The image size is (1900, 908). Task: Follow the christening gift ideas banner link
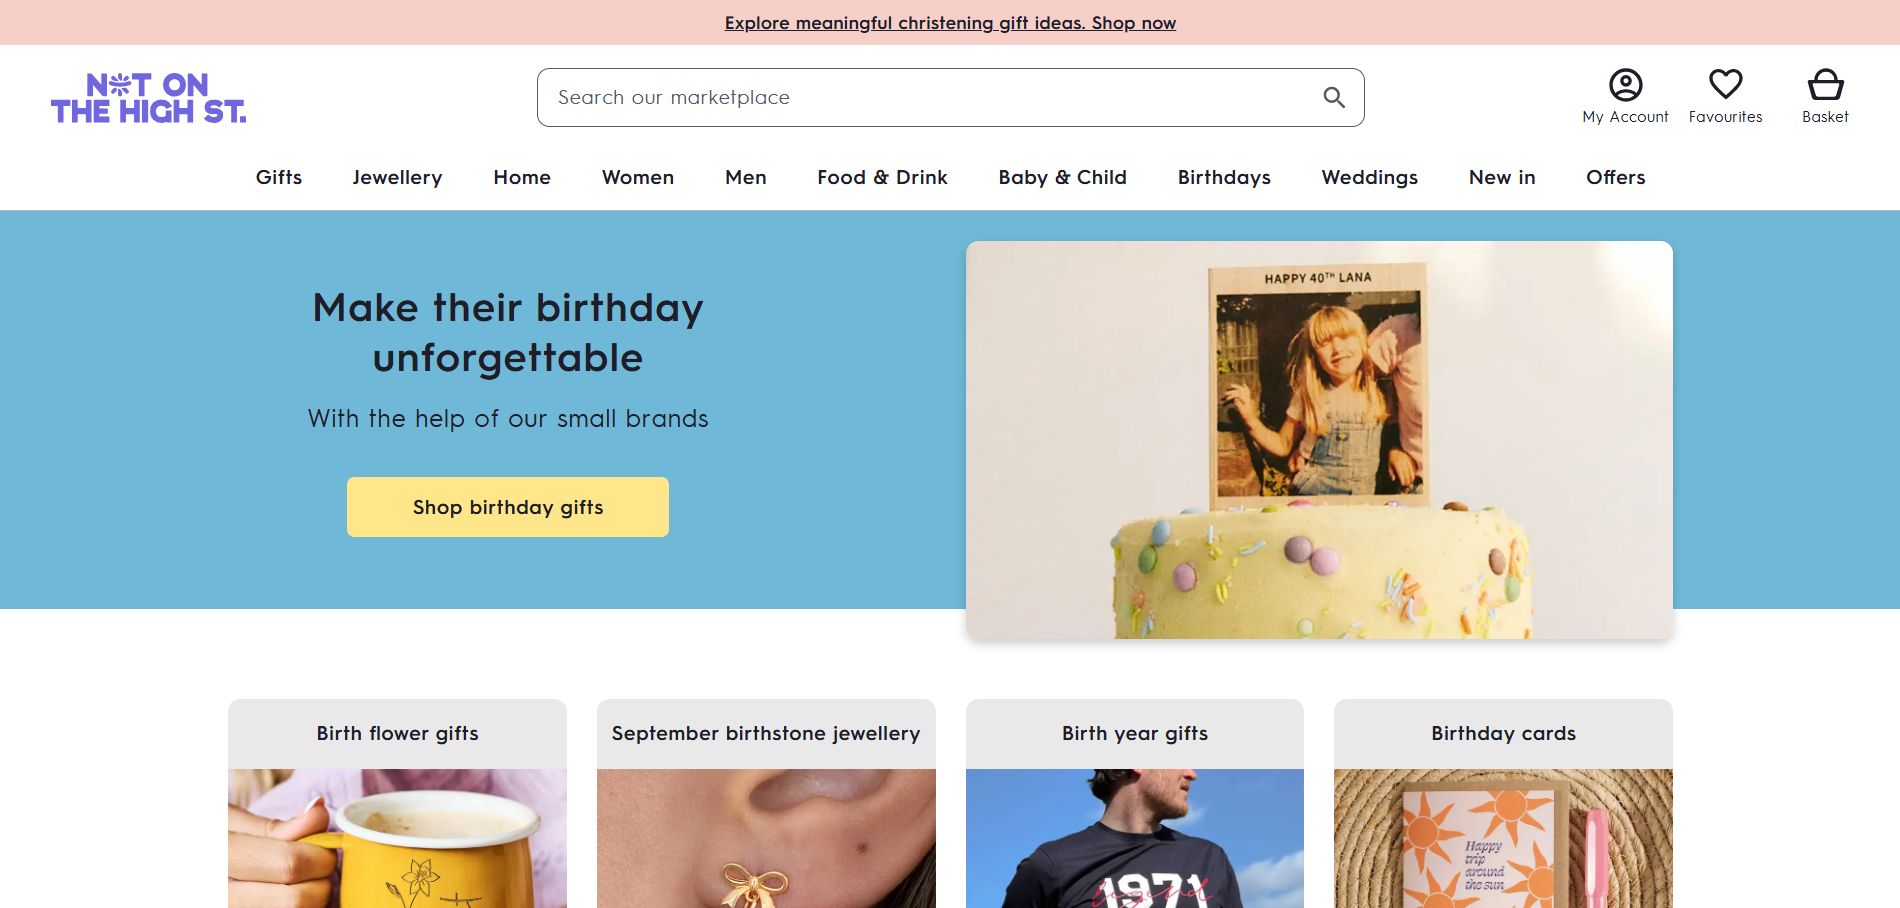(x=950, y=23)
